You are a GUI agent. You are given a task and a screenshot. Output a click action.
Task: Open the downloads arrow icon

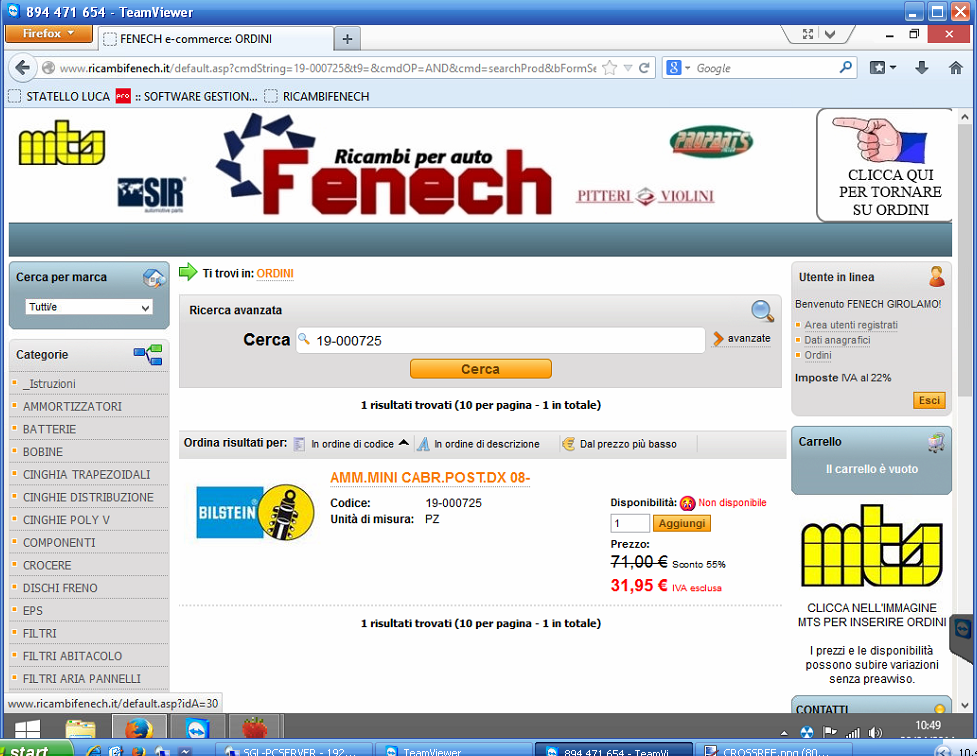pos(922,68)
